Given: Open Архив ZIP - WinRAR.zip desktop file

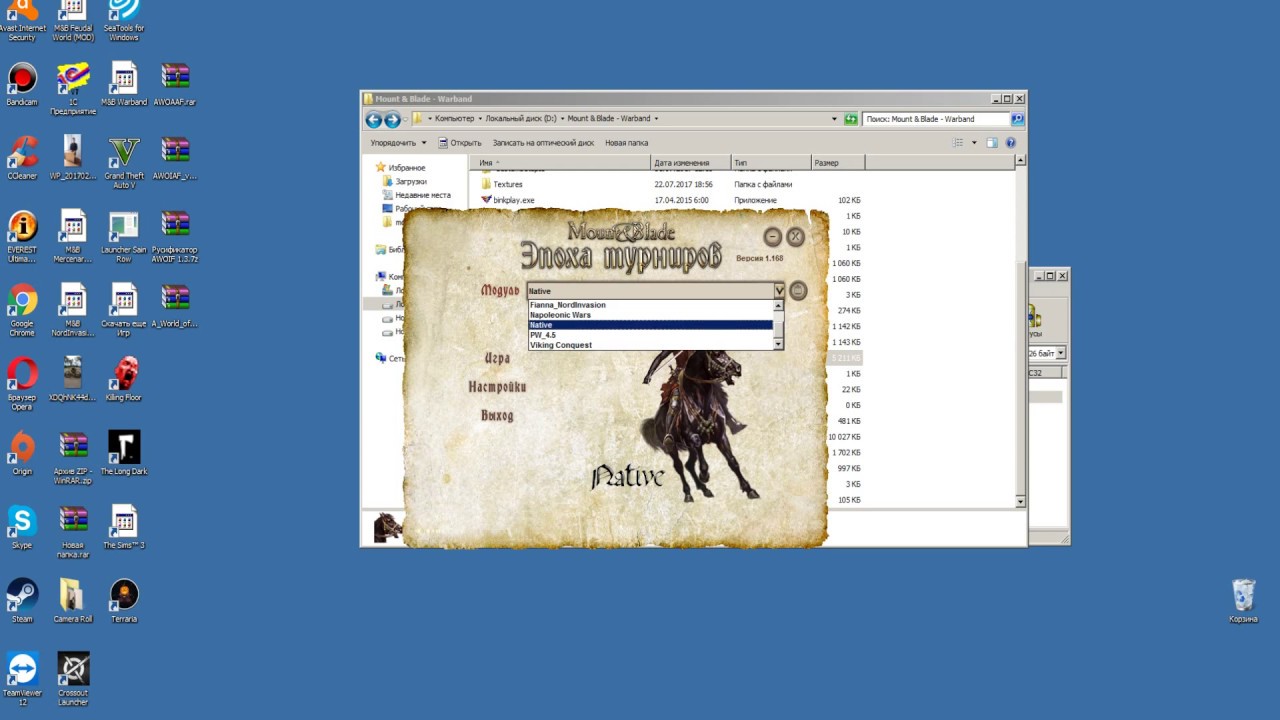Looking at the screenshot, I should point(73,458).
